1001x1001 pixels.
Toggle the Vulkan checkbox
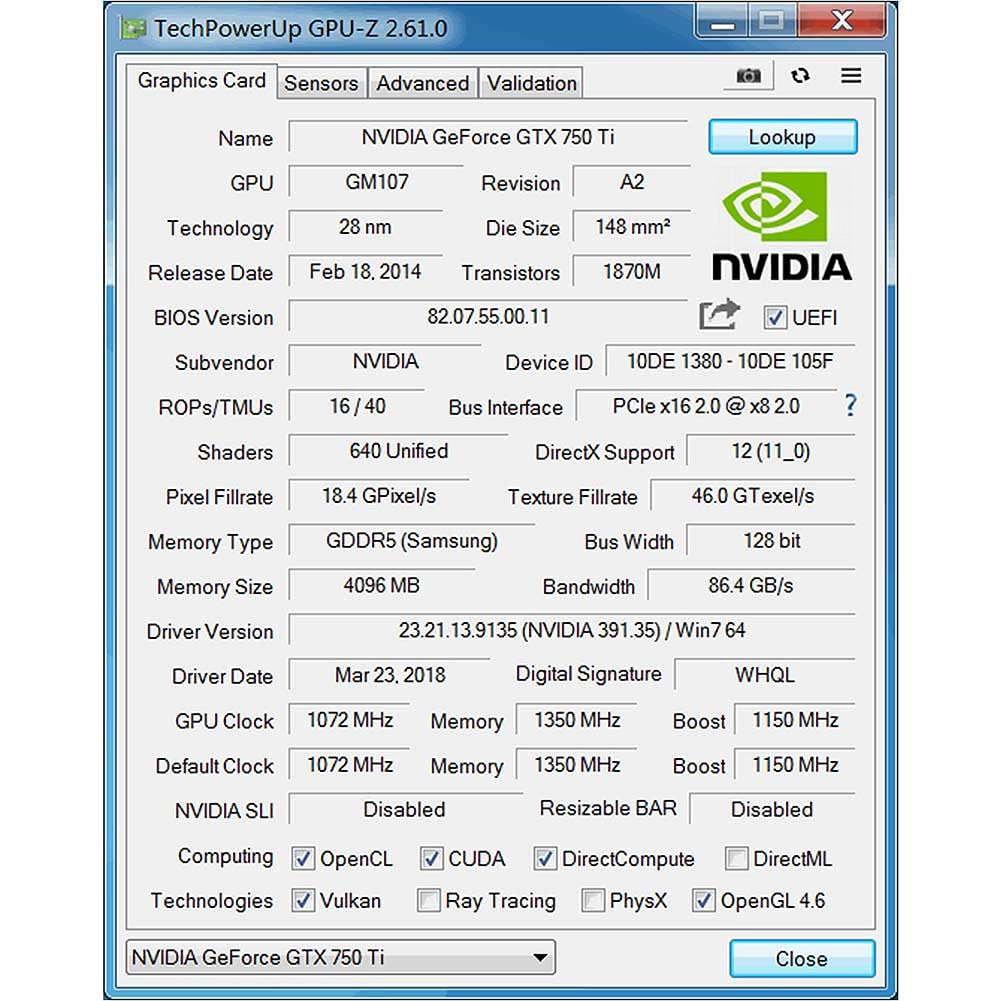[x=303, y=901]
